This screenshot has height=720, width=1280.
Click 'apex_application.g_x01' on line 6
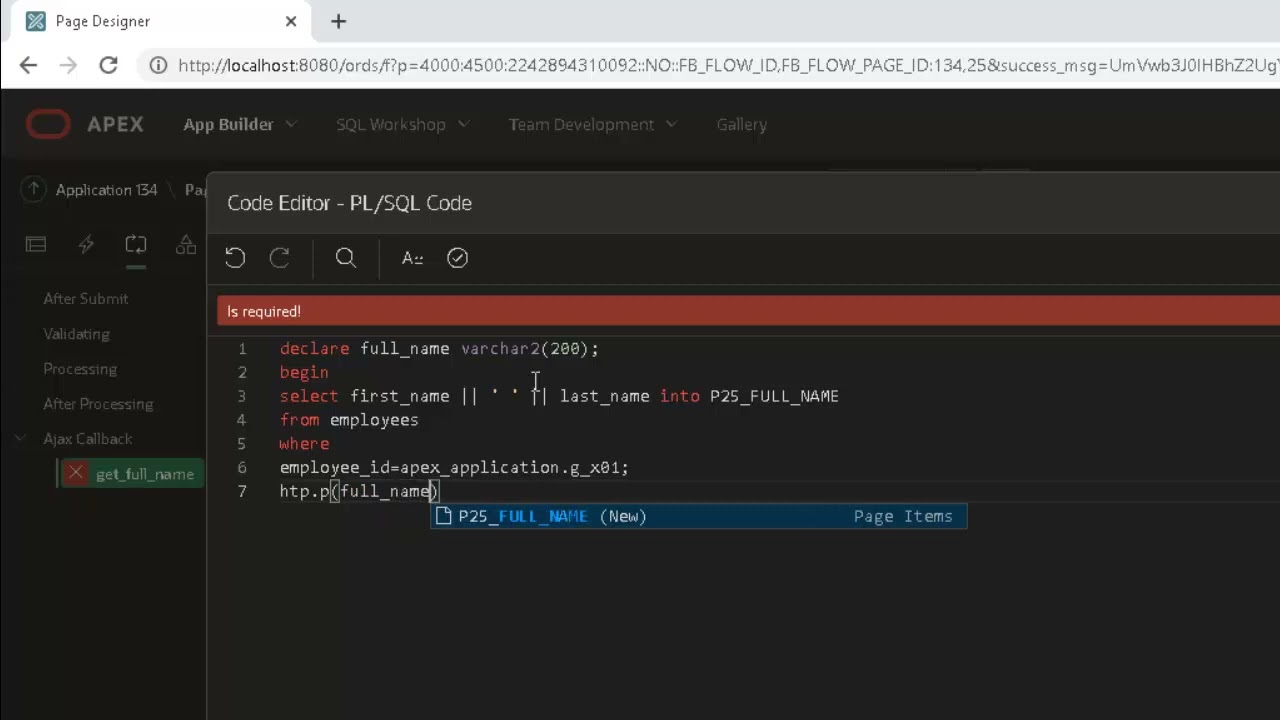pos(509,467)
